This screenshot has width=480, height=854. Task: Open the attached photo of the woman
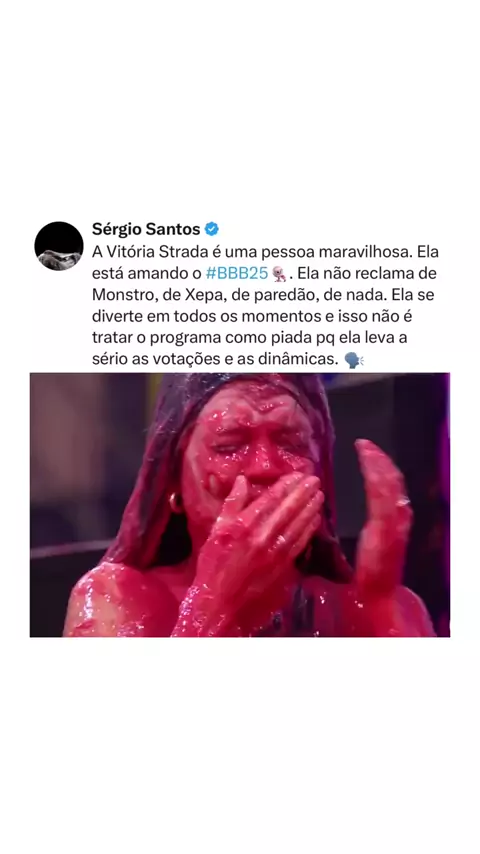240,504
